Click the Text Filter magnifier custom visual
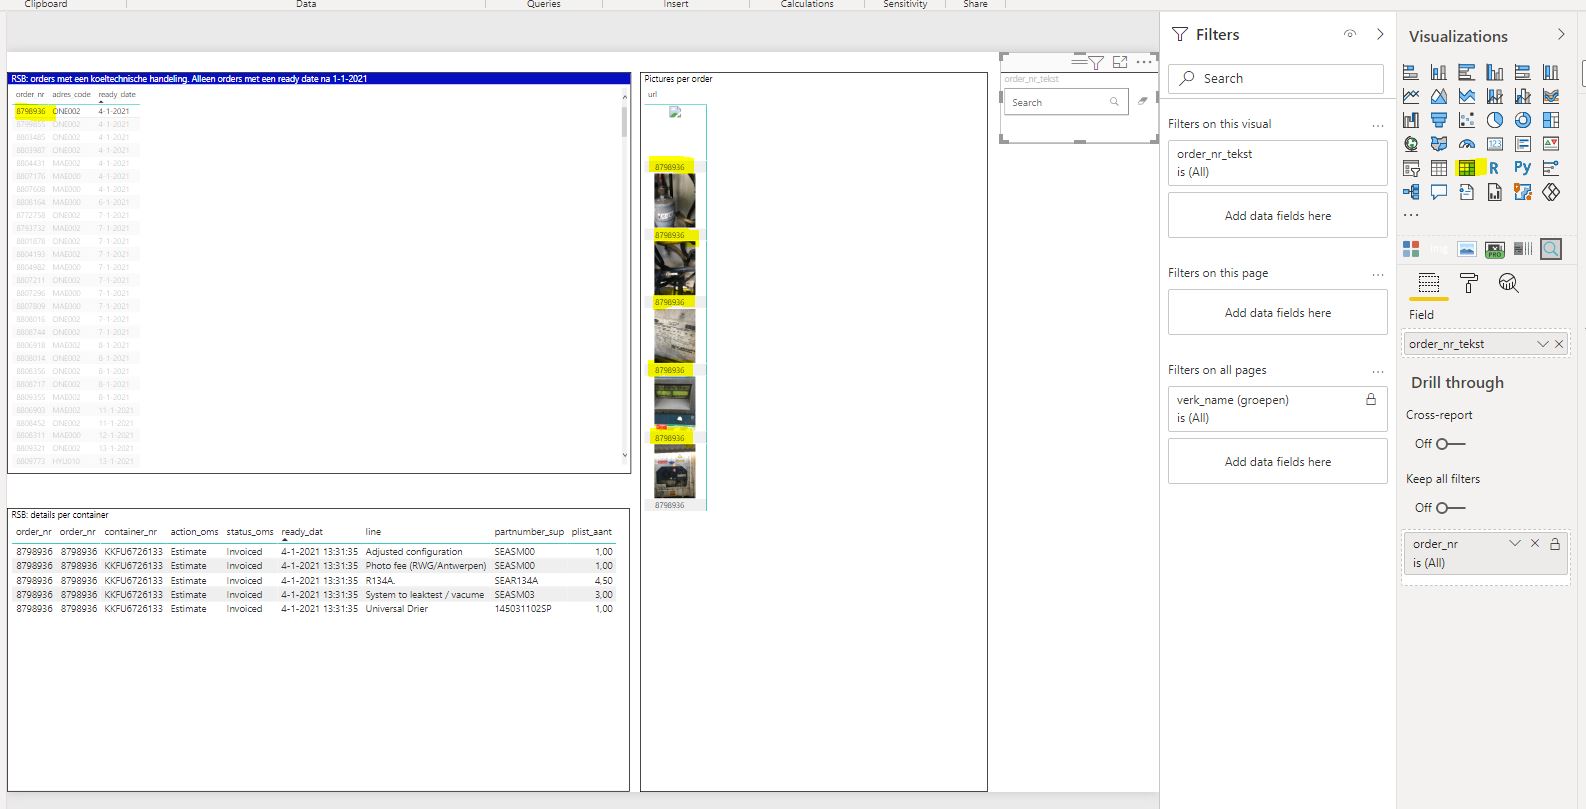Screen dimensions: 1586x809 pos(1551,249)
